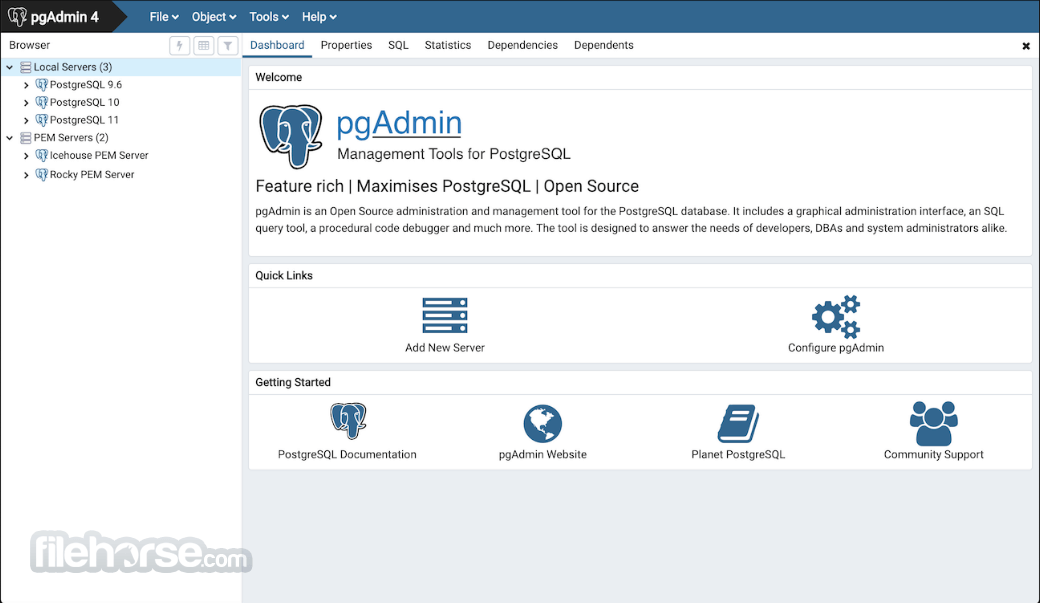Collapse the PEM Servers group

click(x=10, y=138)
